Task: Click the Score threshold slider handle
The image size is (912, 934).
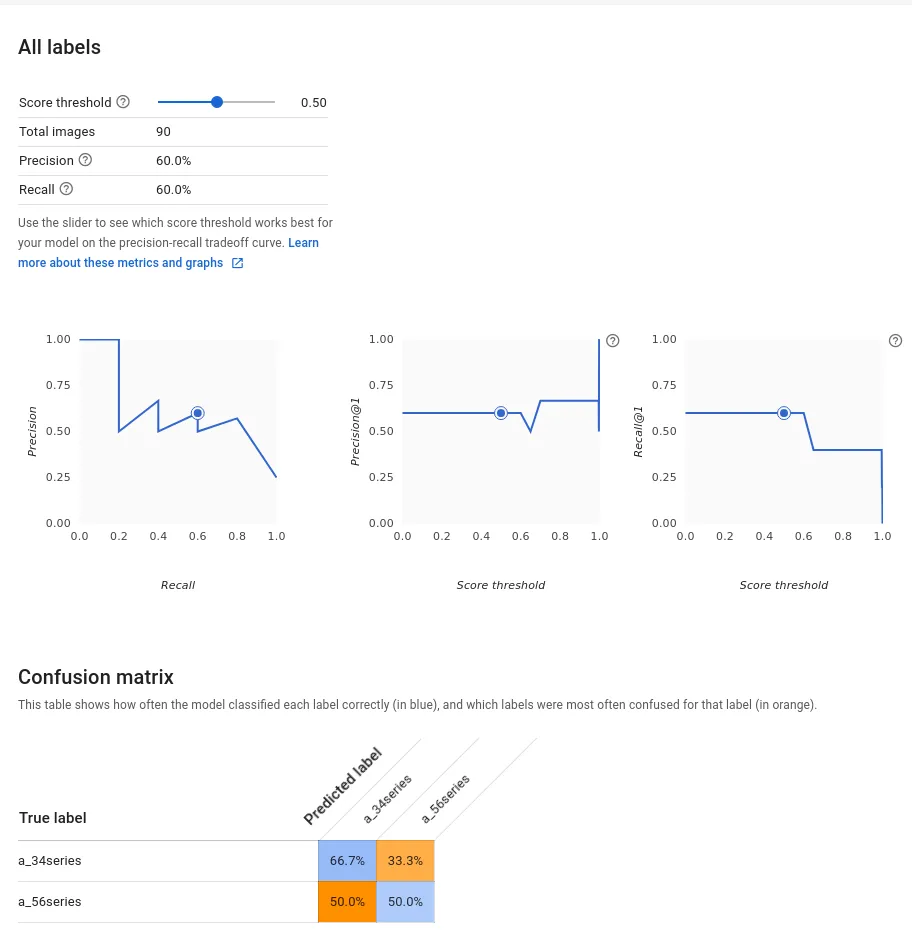Action: coord(217,102)
